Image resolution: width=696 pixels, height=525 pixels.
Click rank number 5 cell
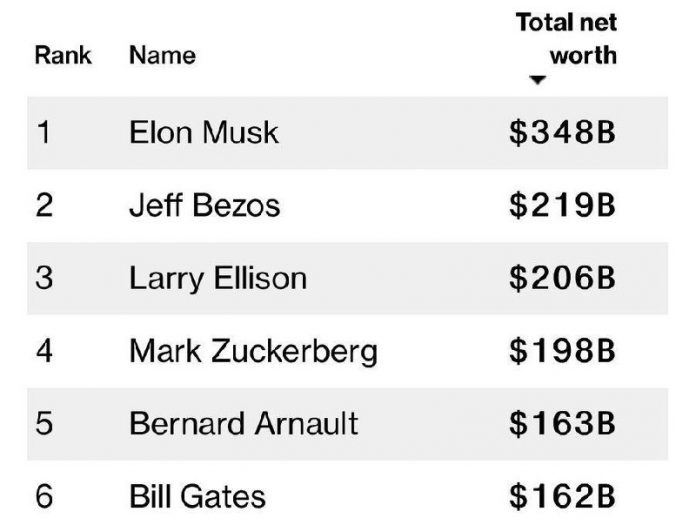click(x=43, y=422)
